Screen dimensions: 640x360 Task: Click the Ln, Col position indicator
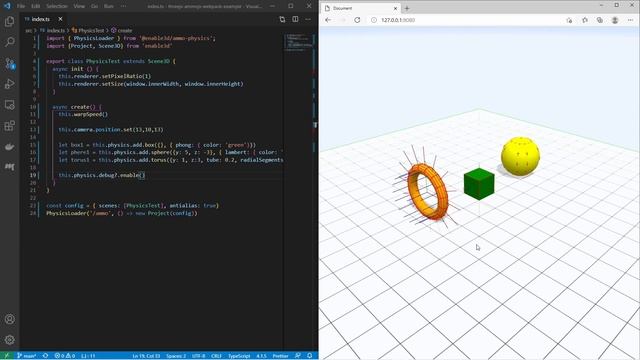pyautogui.click(x=146, y=356)
